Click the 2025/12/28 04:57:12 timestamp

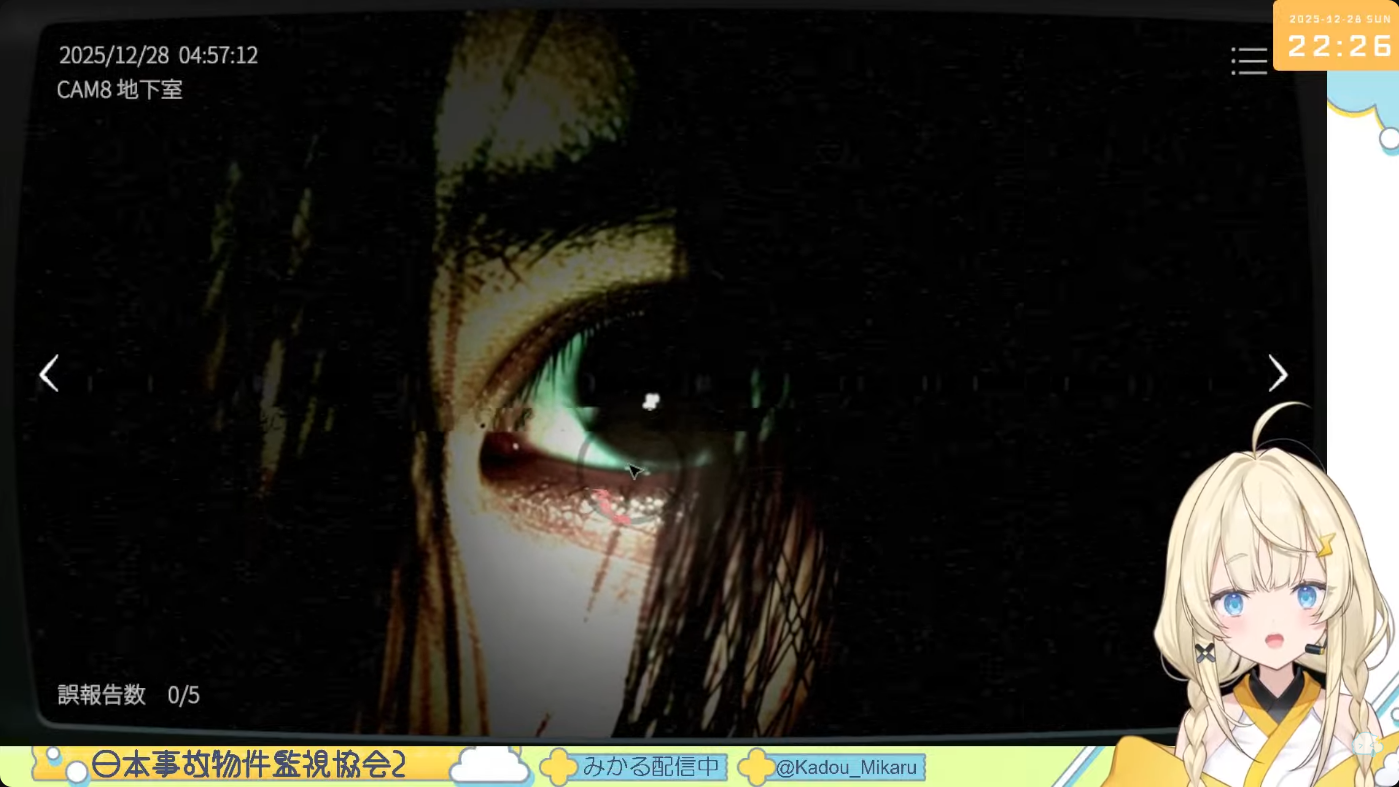[x=158, y=55]
